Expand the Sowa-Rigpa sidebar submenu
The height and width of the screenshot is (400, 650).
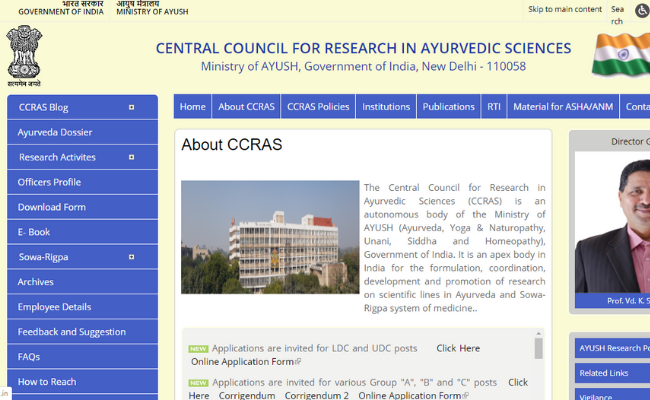(x=131, y=257)
